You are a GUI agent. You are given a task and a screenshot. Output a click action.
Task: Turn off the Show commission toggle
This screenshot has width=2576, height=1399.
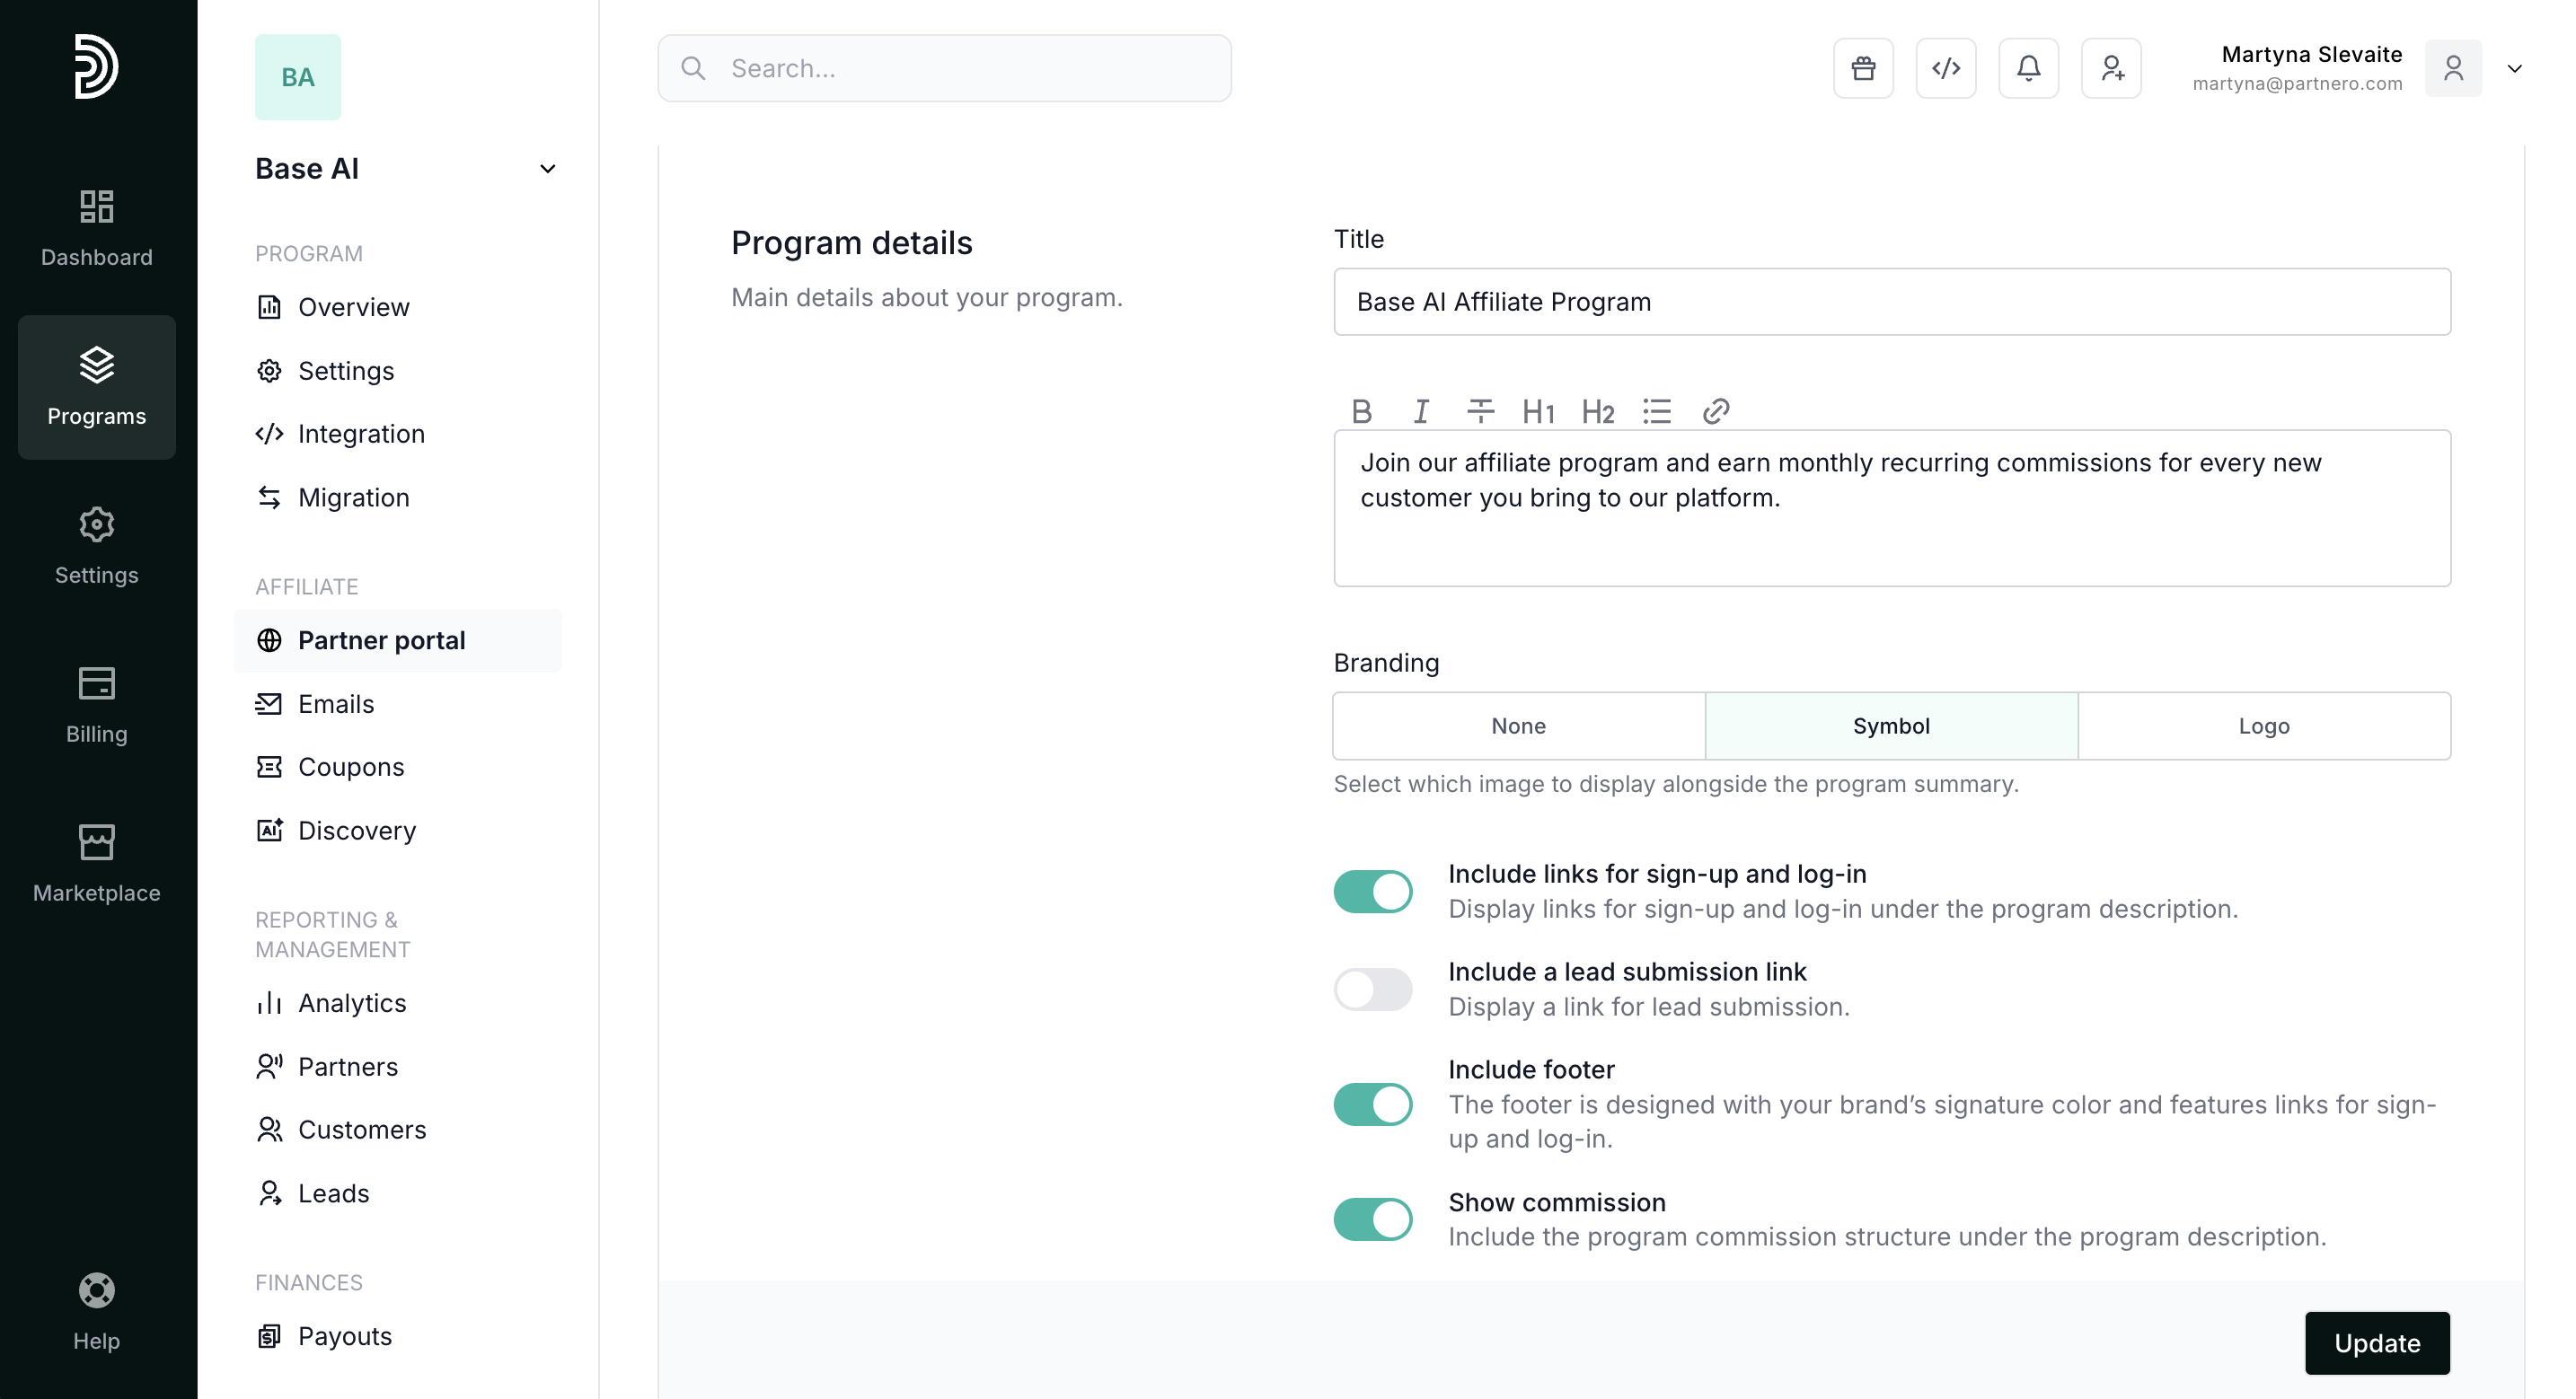[1372, 1219]
